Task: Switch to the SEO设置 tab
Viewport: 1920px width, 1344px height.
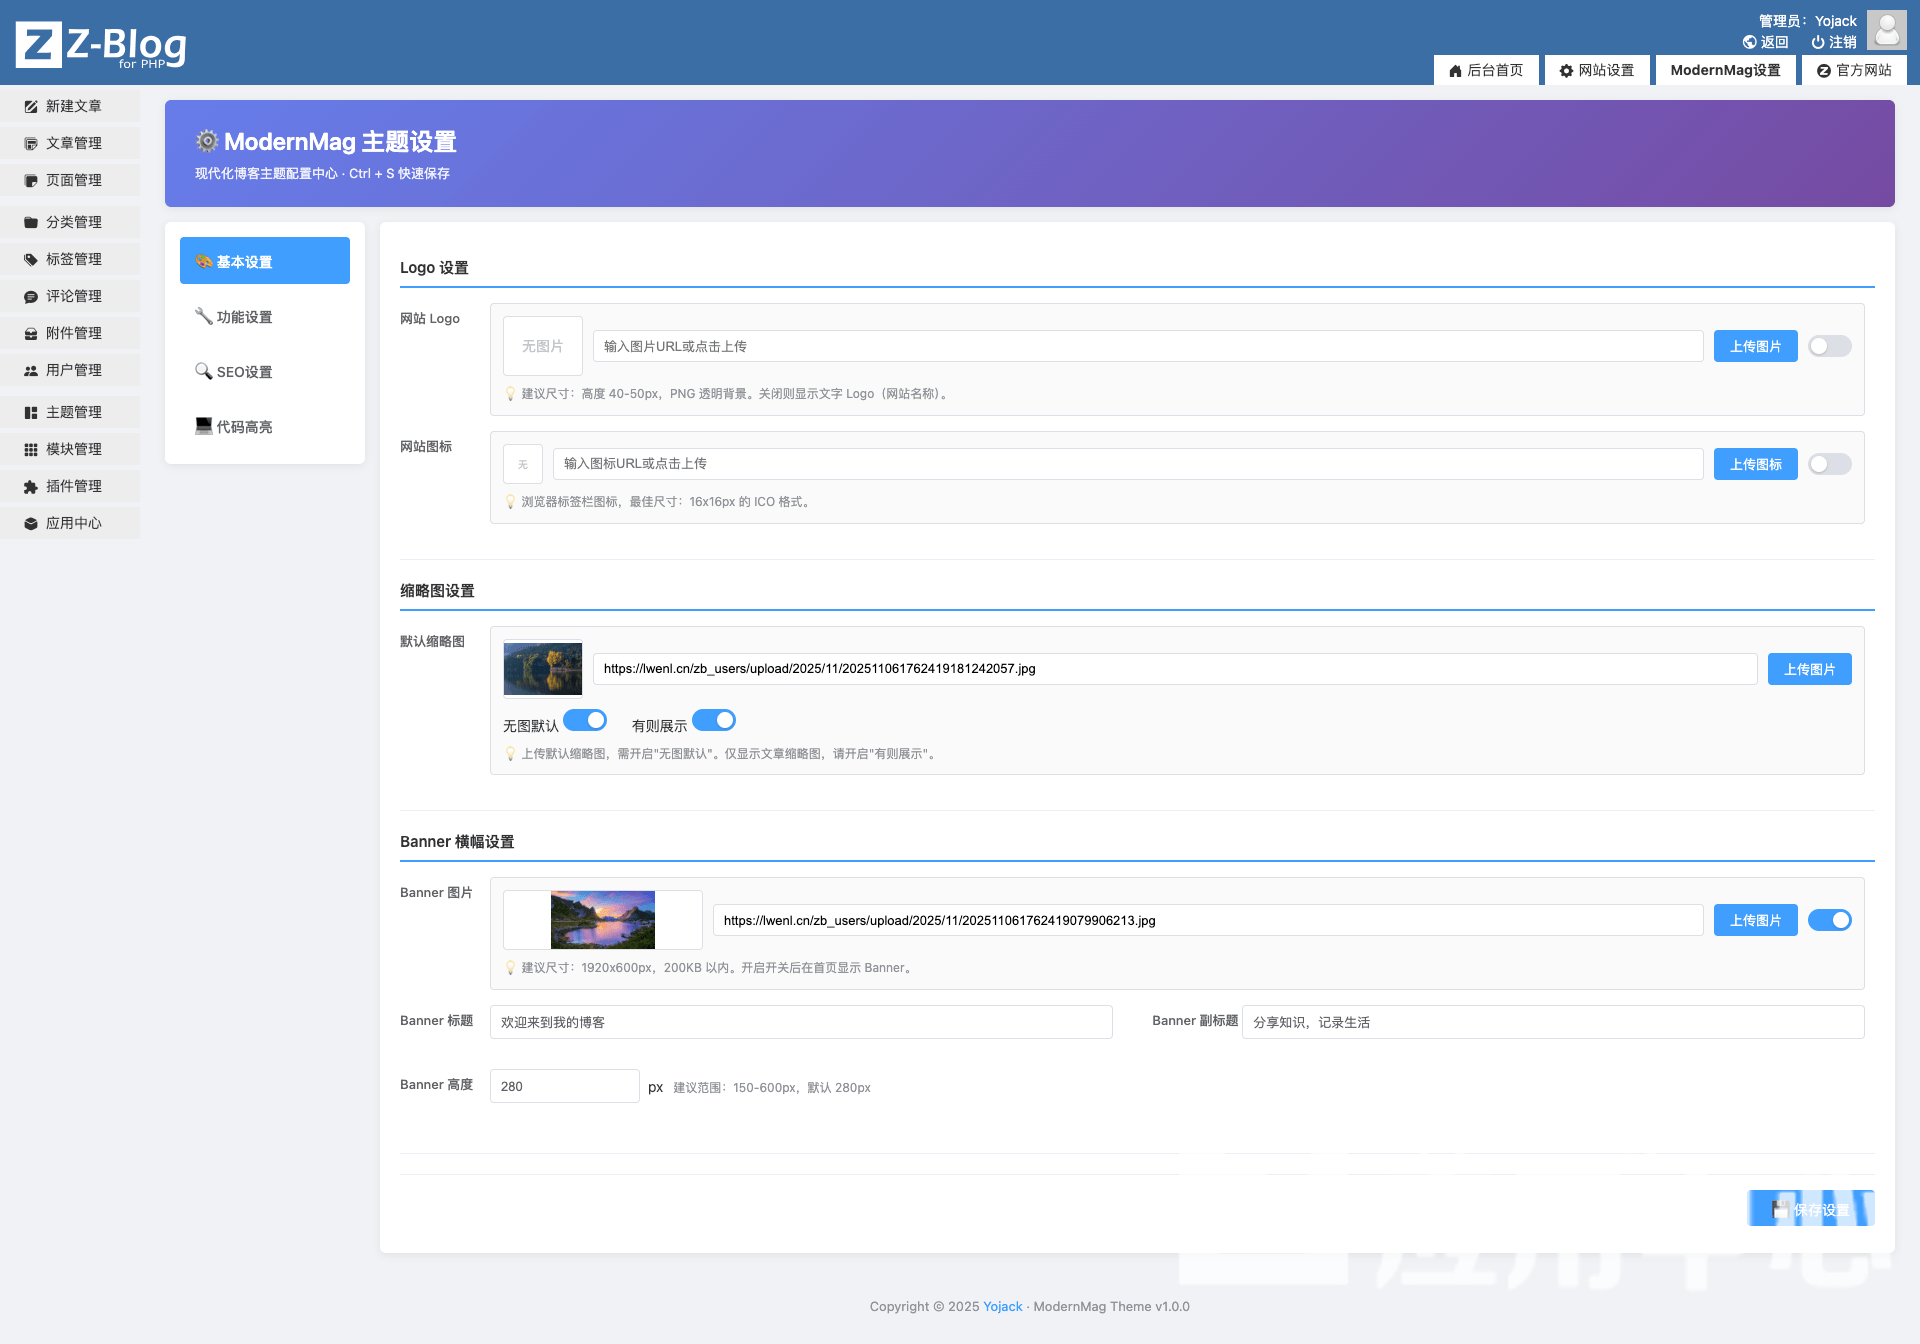Action: point(244,372)
